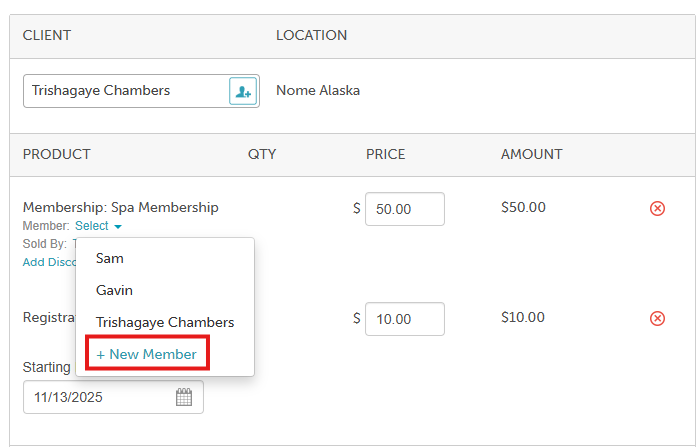Focus the 50.00 price field
Viewport: 699px width, 447px height.
point(404,209)
